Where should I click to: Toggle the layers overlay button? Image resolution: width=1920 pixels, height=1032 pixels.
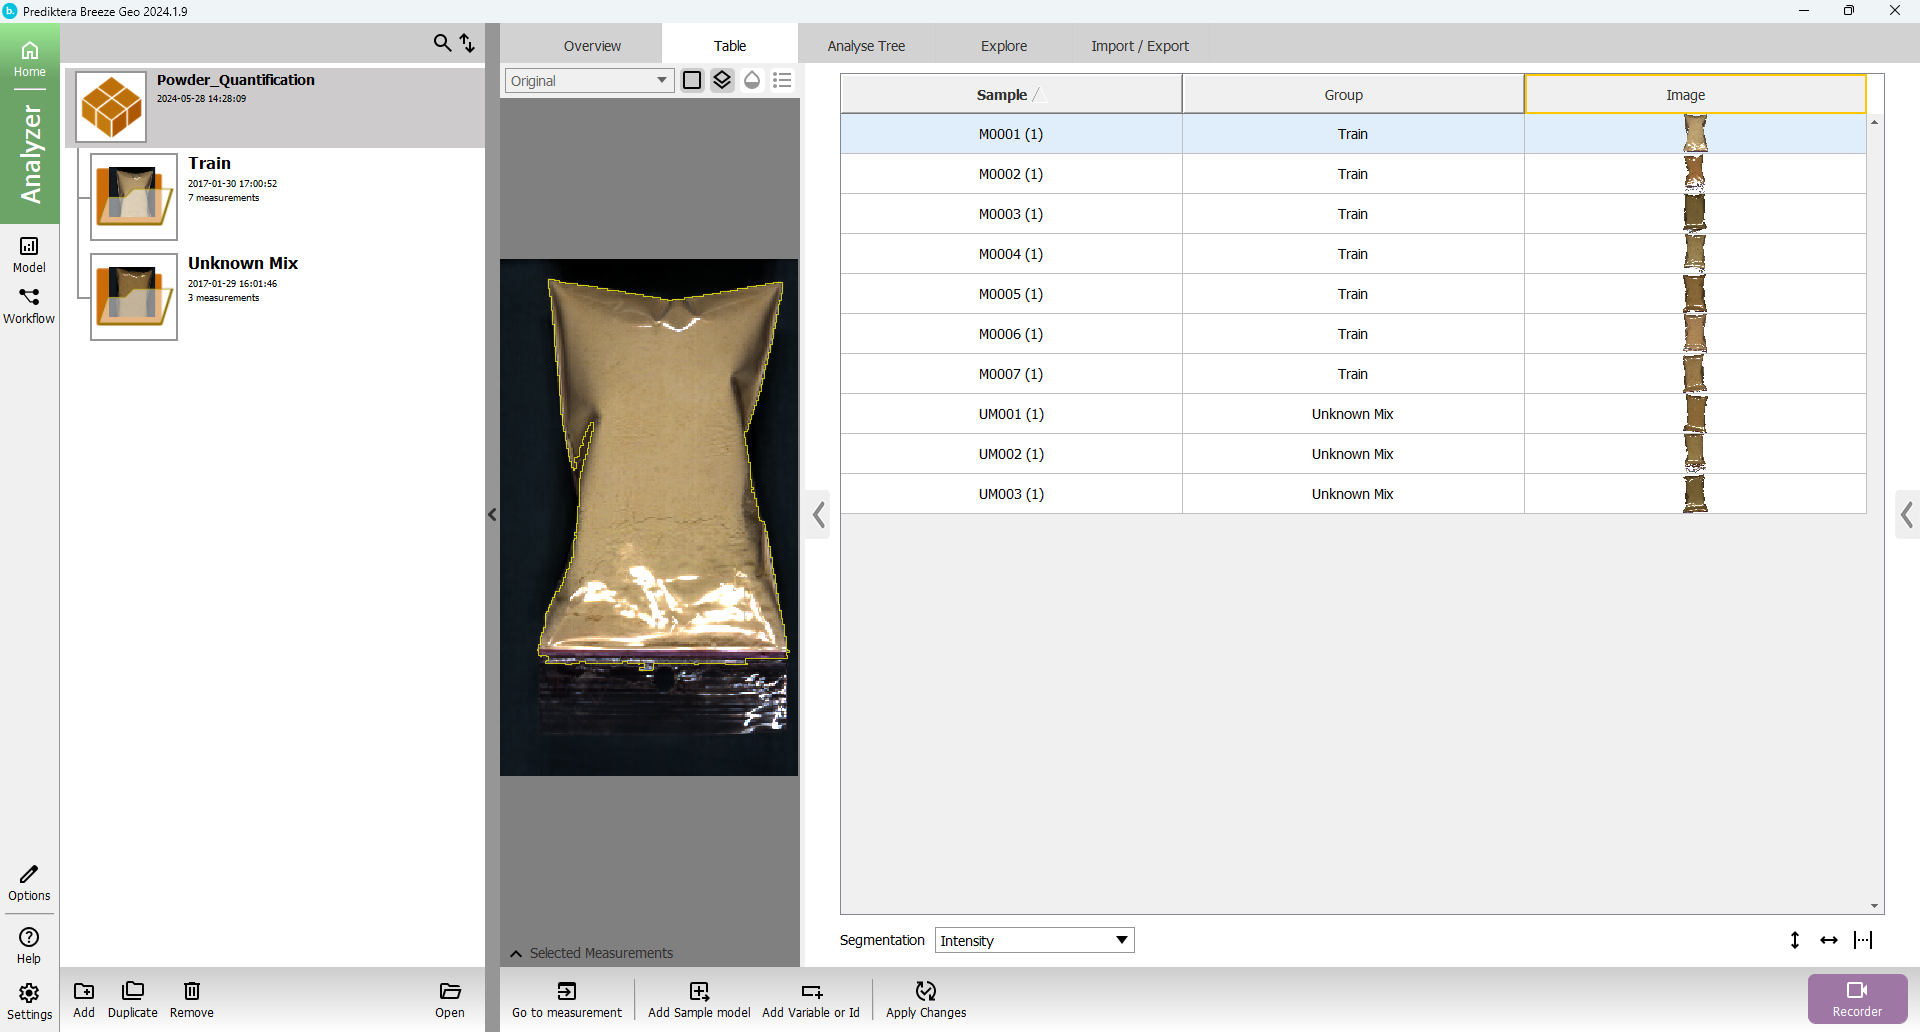[722, 80]
